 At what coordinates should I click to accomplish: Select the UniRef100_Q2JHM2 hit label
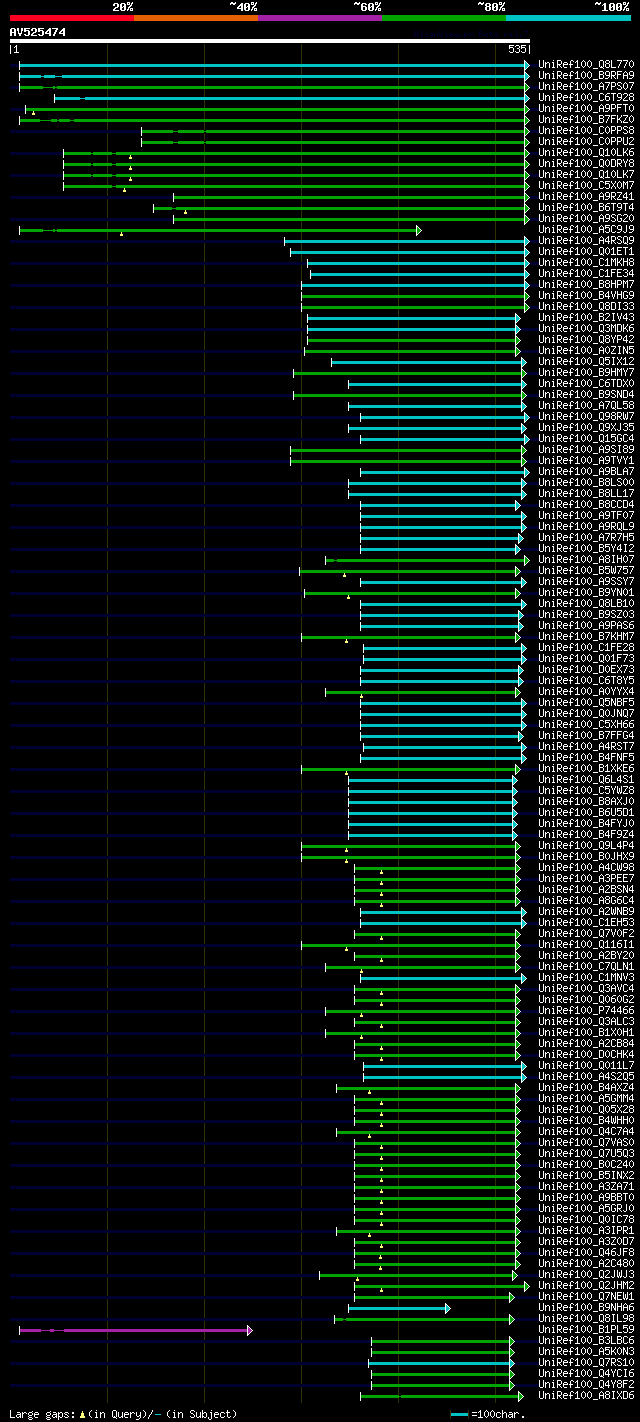coord(586,1286)
